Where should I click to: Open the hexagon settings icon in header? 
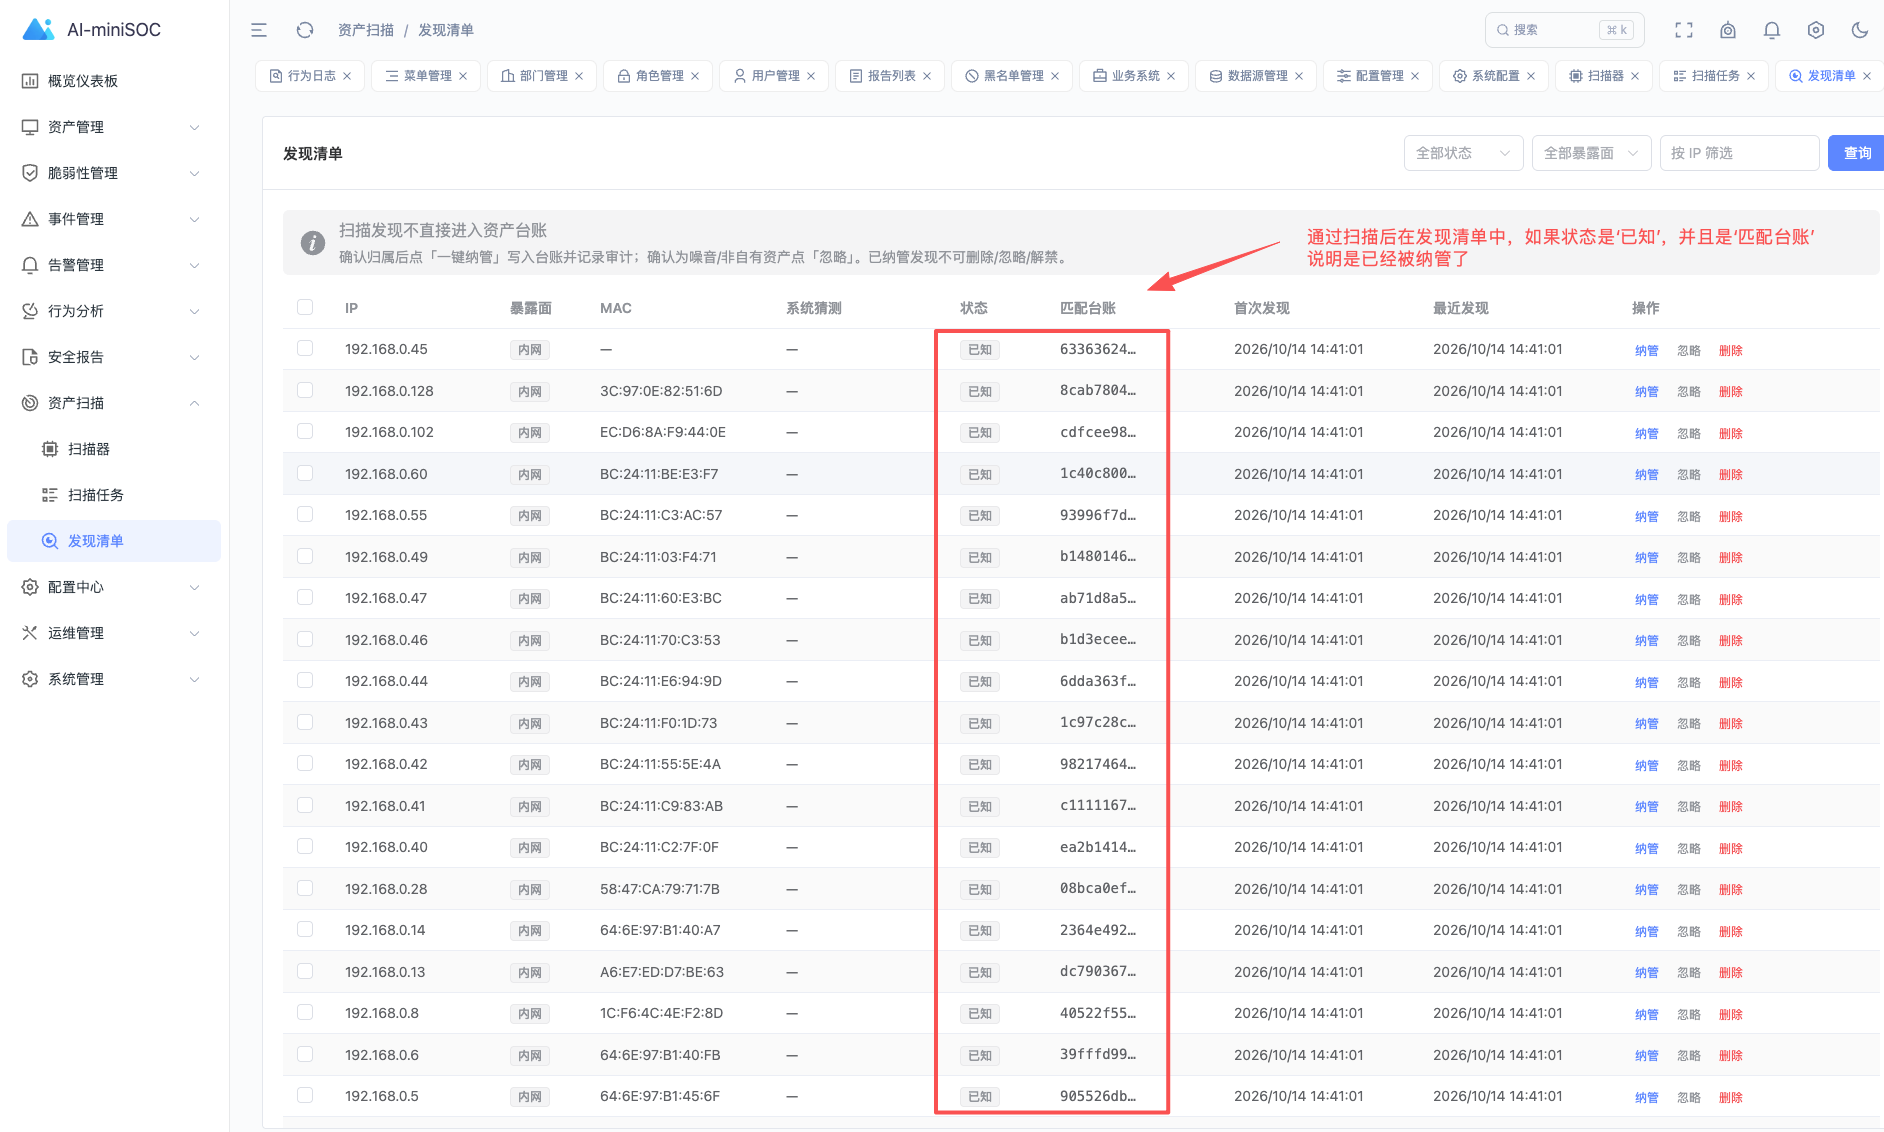(1816, 30)
